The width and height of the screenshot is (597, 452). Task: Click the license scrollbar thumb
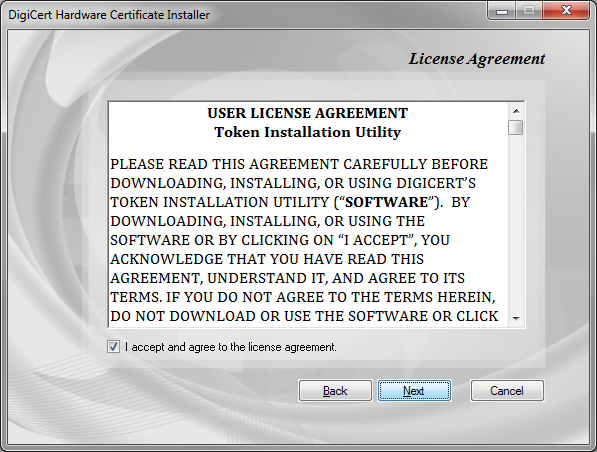click(516, 128)
